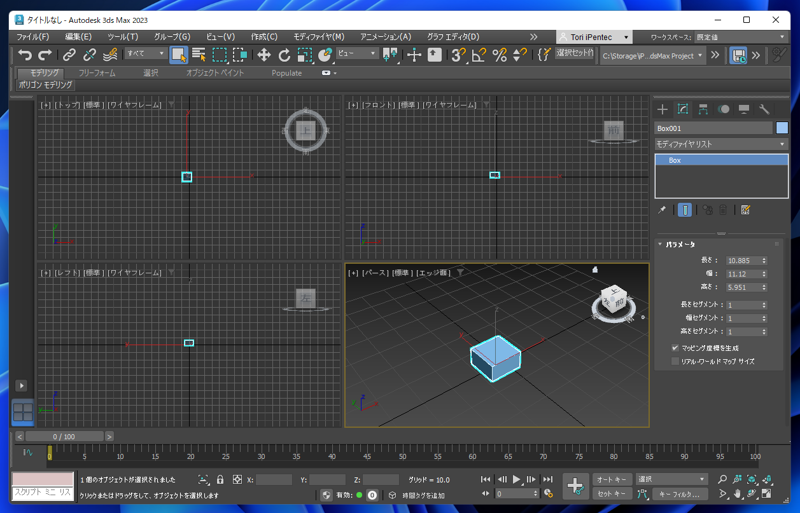Click the time slider 0 / 100 handle
This screenshot has width=800, height=513.
pos(64,437)
